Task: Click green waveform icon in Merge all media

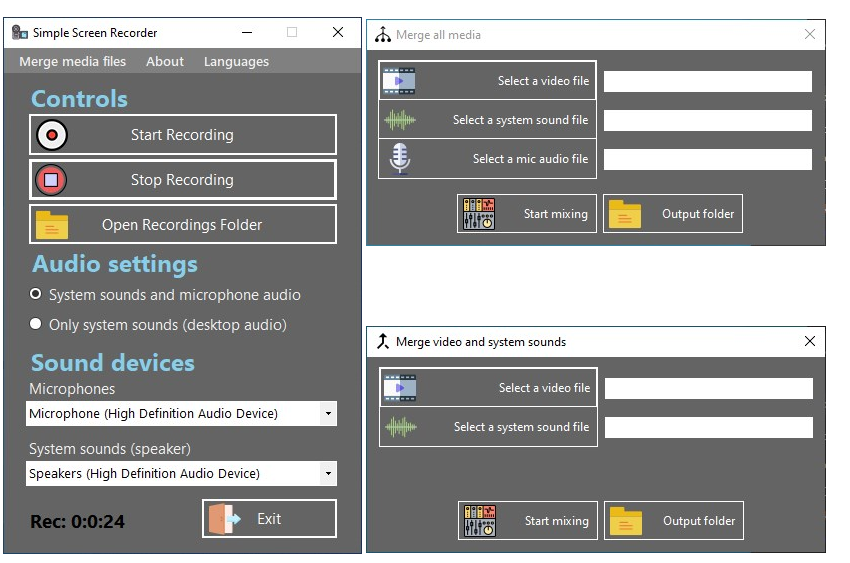Action: tap(400, 120)
